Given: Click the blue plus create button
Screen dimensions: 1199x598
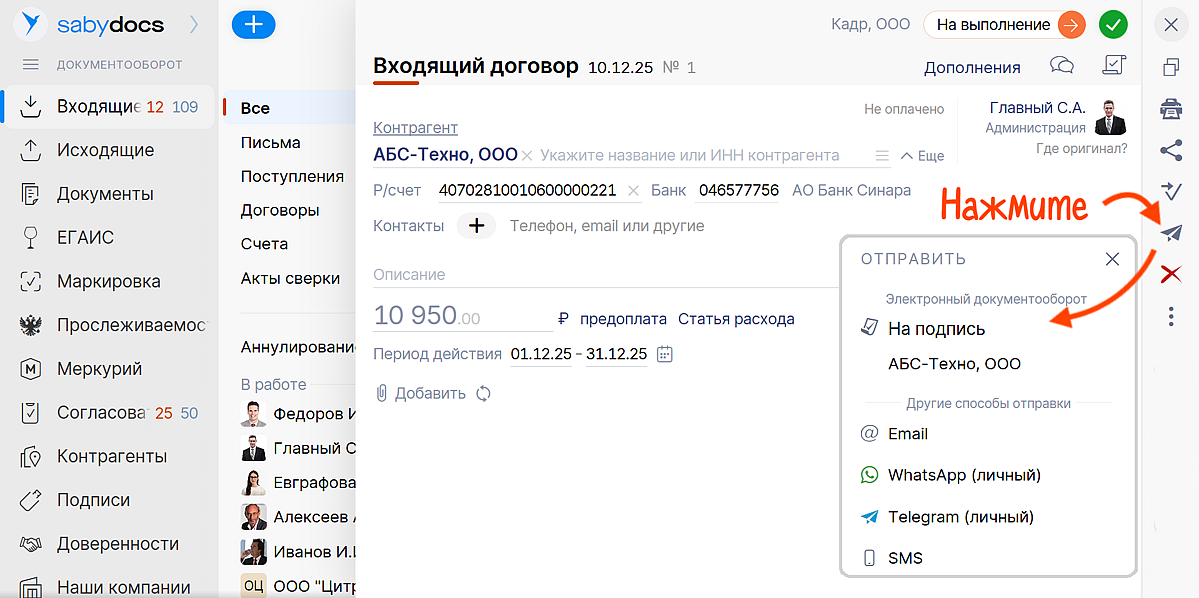Looking at the screenshot, I should pyautogui.click(x=253, y=25).
